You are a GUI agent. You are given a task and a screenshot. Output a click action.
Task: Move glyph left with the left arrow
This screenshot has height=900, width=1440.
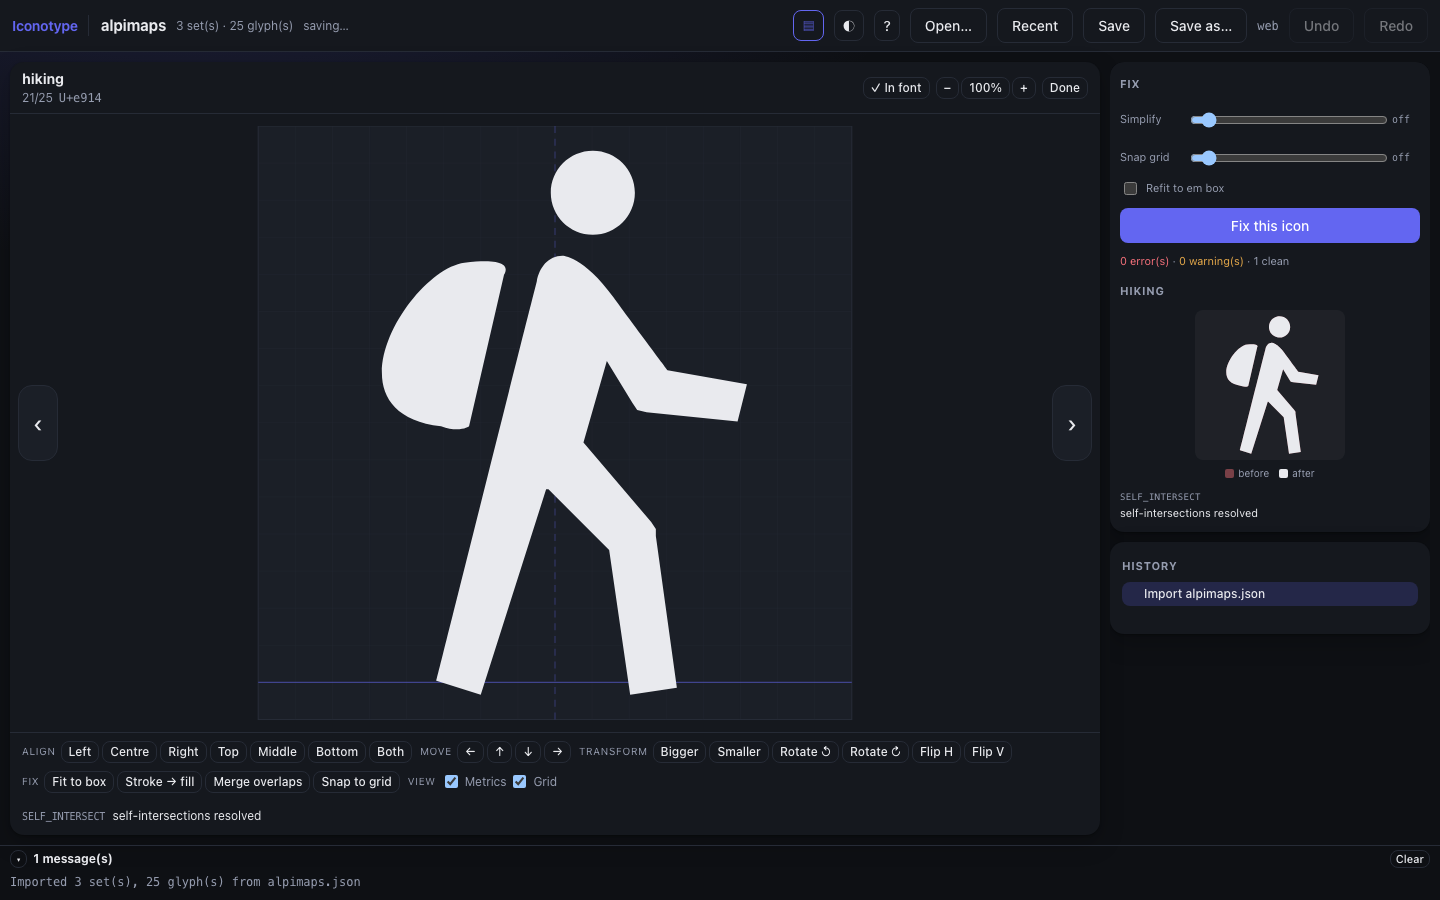(x=470, y=752)
